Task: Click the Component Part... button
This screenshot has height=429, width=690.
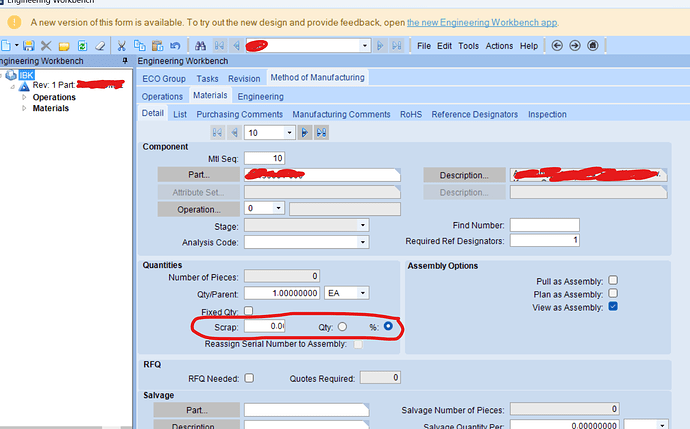Action: click(x=199, y=175)
